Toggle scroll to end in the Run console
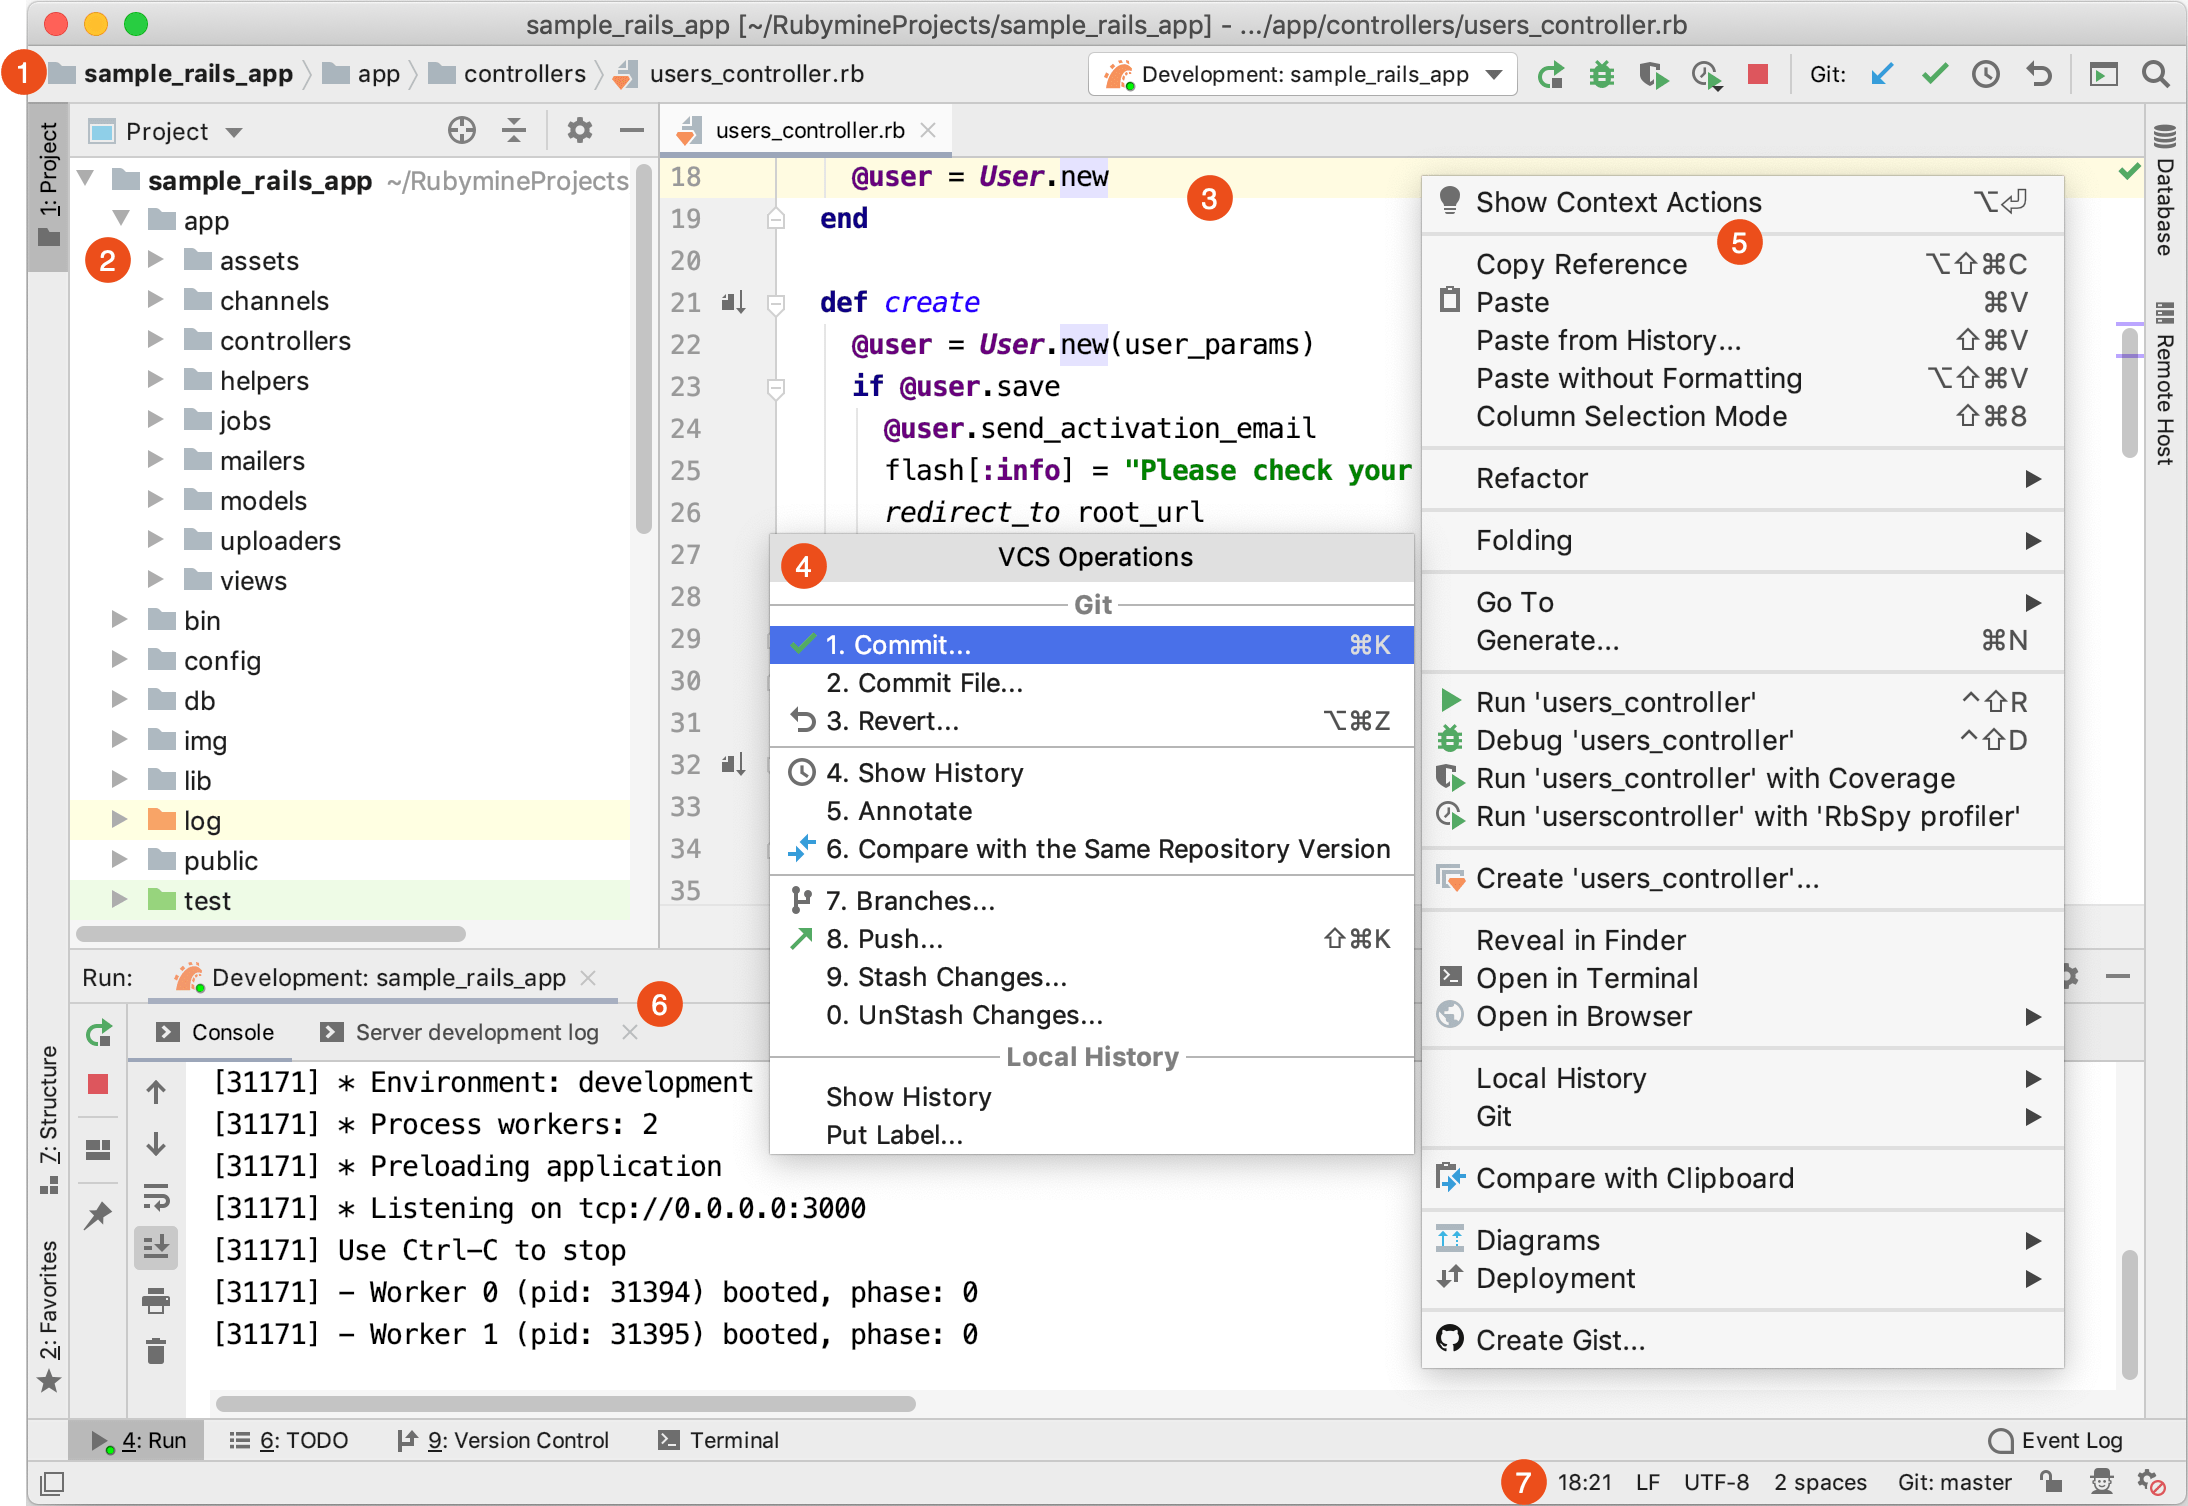 coord(156,1248)
